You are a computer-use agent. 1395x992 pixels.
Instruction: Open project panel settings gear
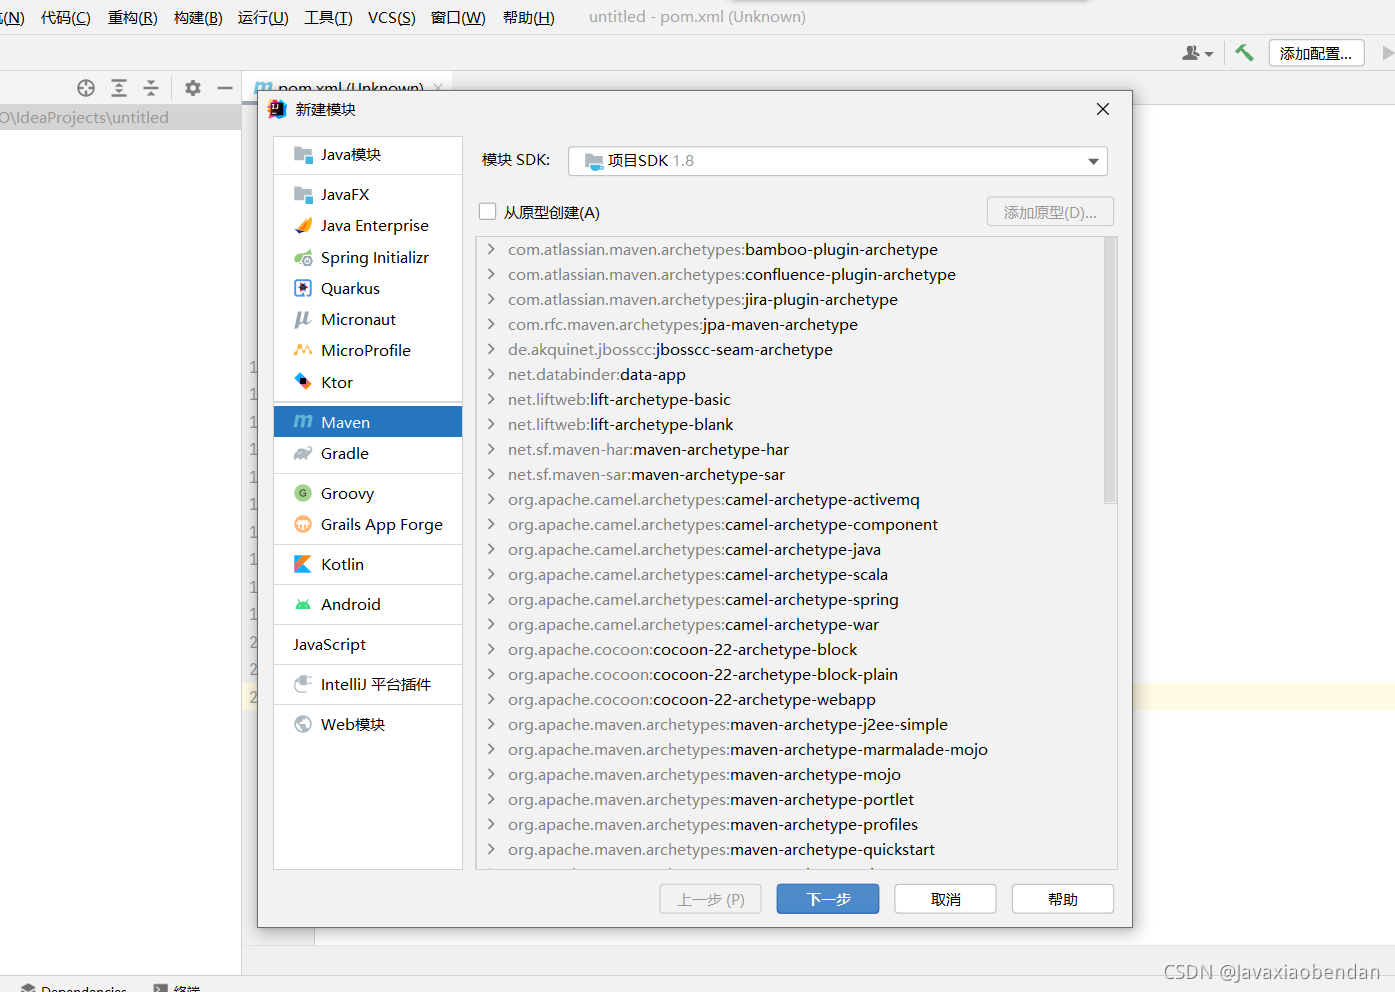click(193, 88)
